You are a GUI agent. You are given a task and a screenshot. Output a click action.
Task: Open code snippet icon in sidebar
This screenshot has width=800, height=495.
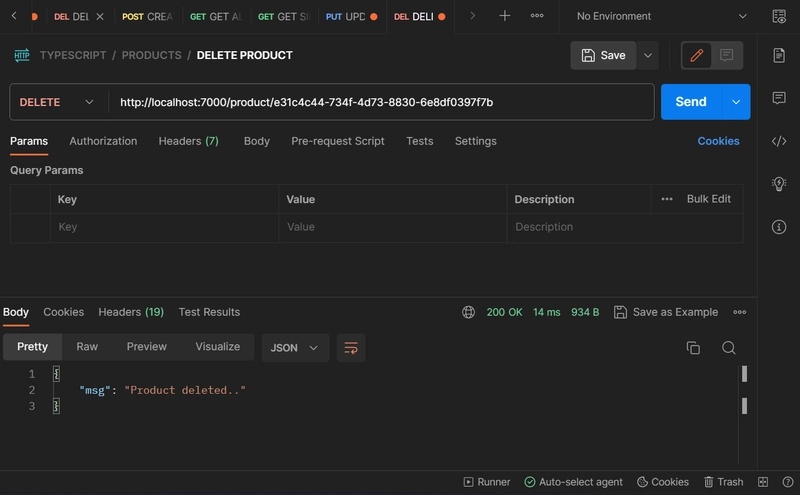(x=779, y=141)
